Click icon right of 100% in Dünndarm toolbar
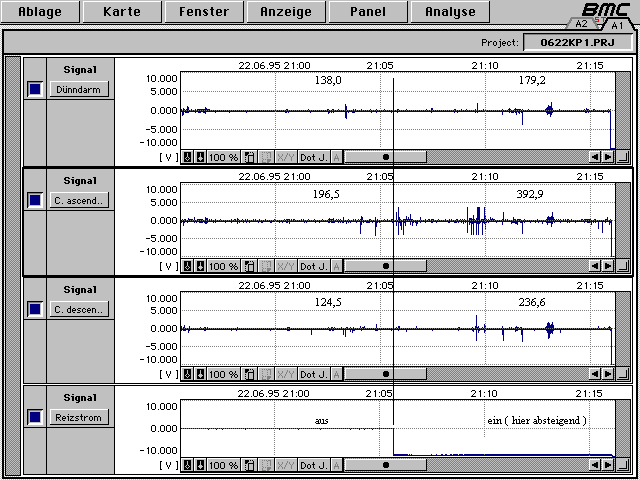The height and width of the screenshot is (480, 640). pos(250,157)
